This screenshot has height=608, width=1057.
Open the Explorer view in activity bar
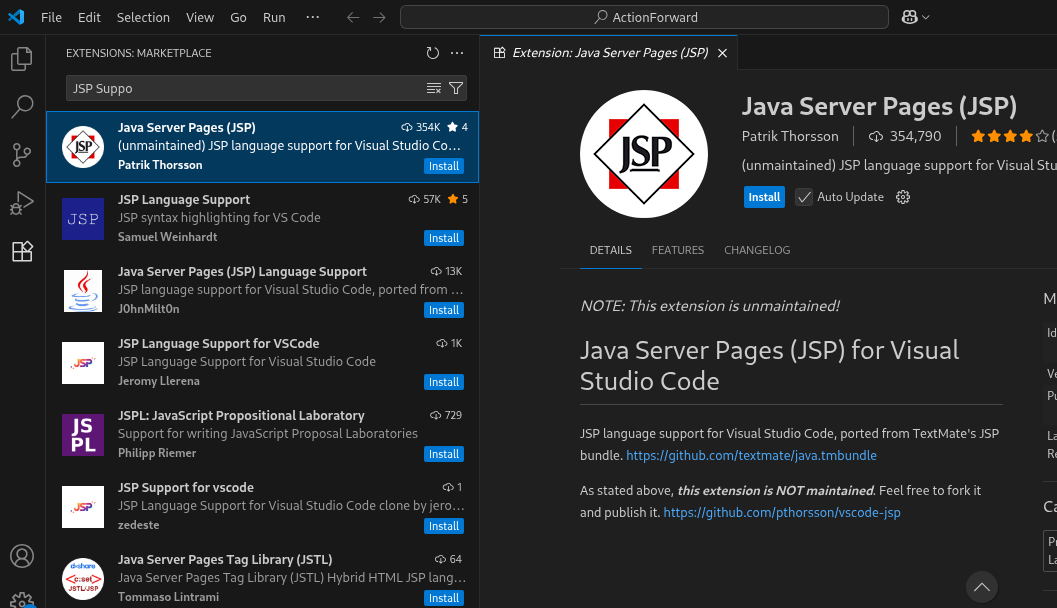pyautogui.click(x=22, y=59)
